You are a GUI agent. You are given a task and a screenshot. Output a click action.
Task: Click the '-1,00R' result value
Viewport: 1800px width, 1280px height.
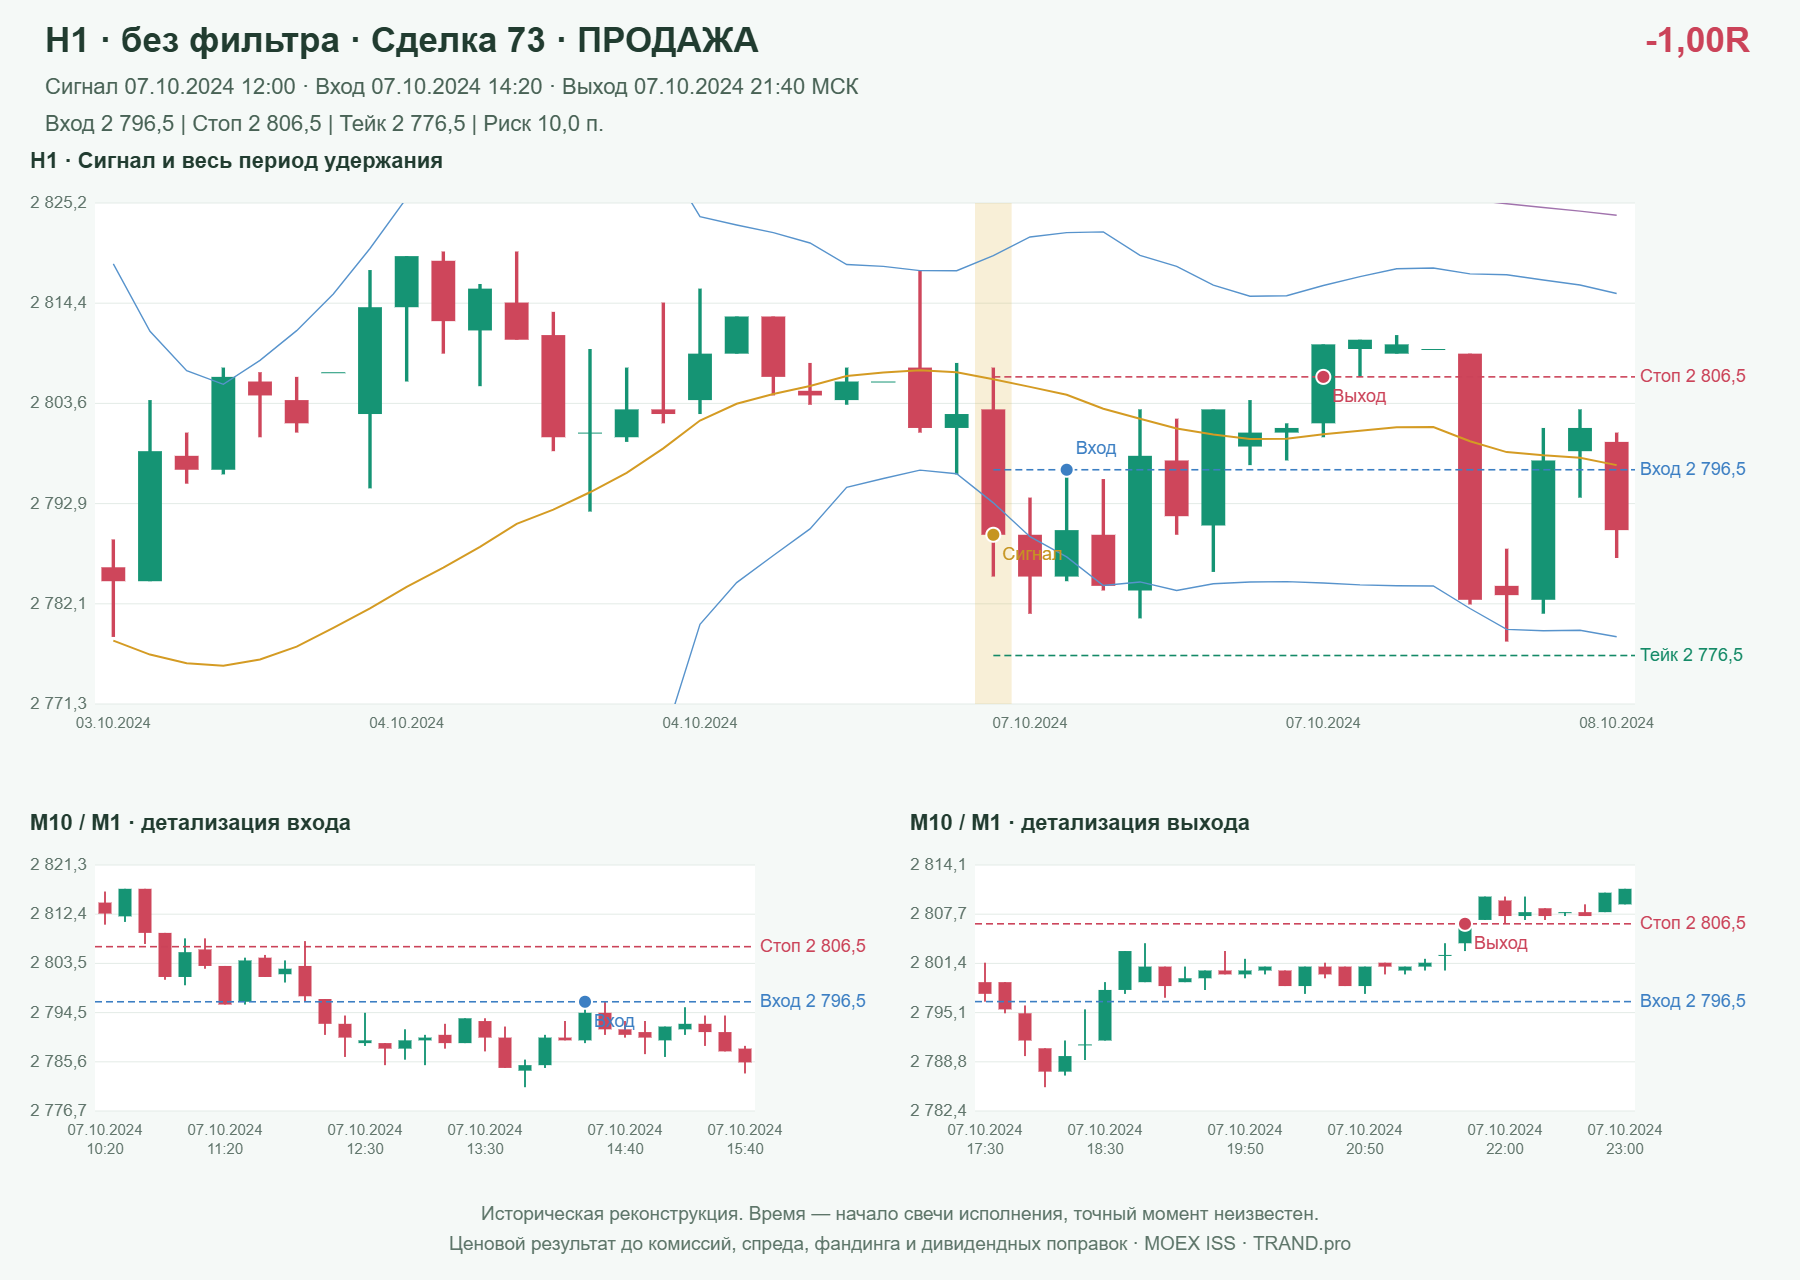point(1697,40)
